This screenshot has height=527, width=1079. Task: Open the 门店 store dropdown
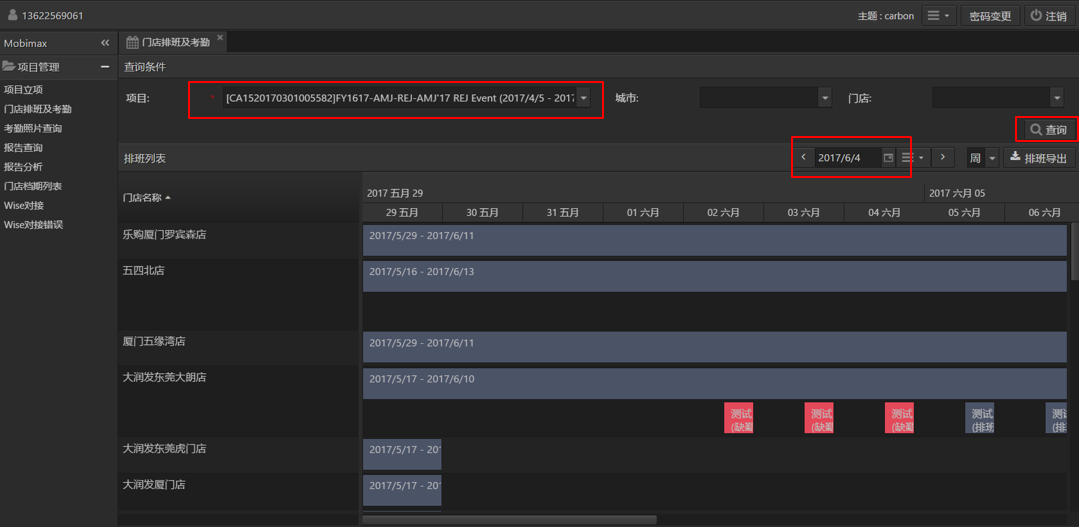(1056, 98)
